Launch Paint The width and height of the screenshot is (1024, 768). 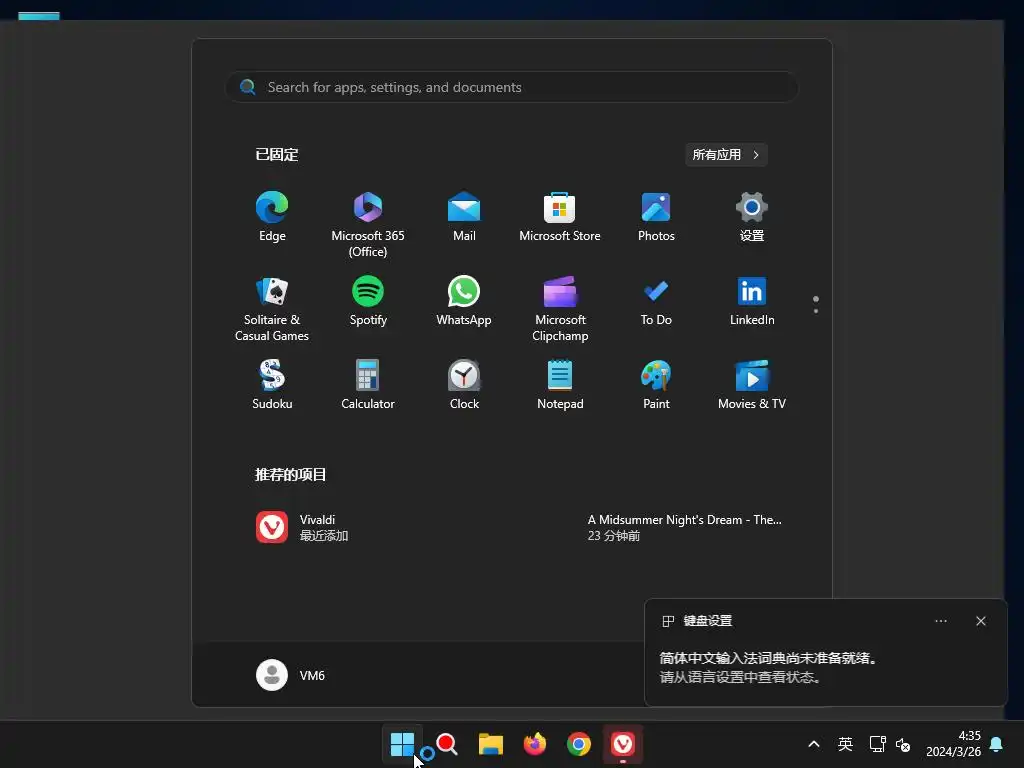(x=656, y=385)
